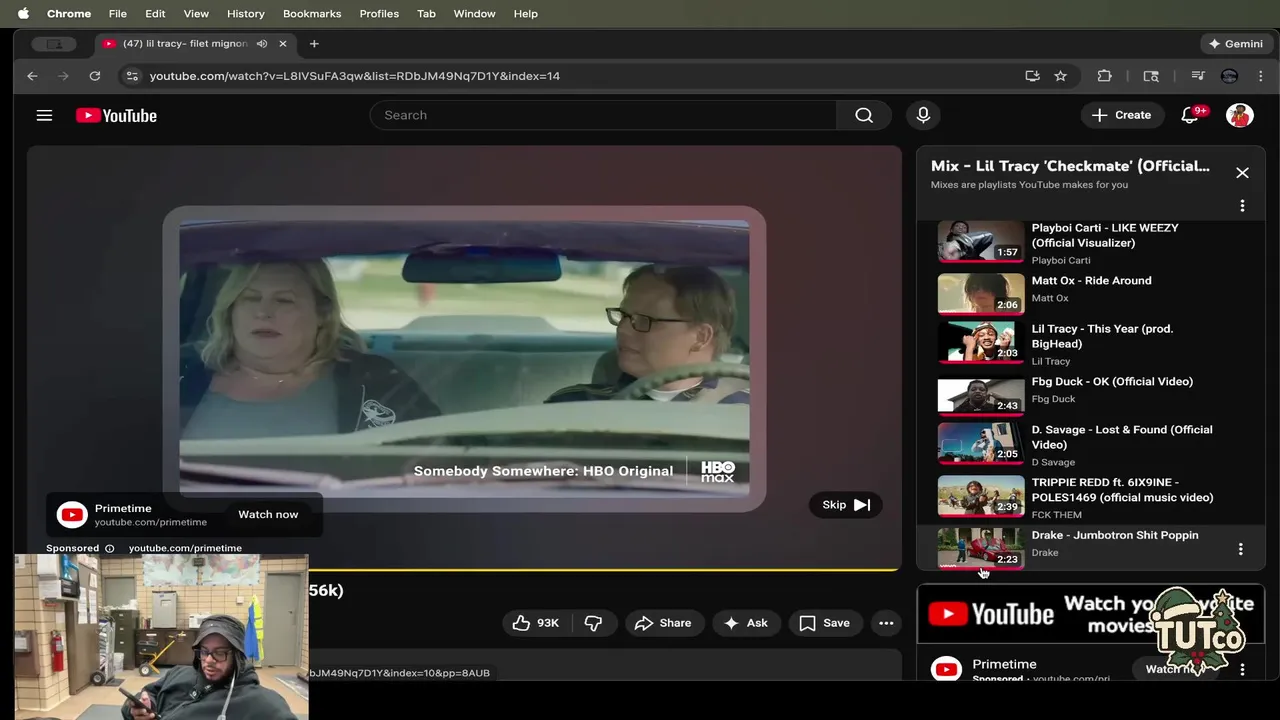1280x720 pixels.
Task: Share the video
Action: pos(662,623)
